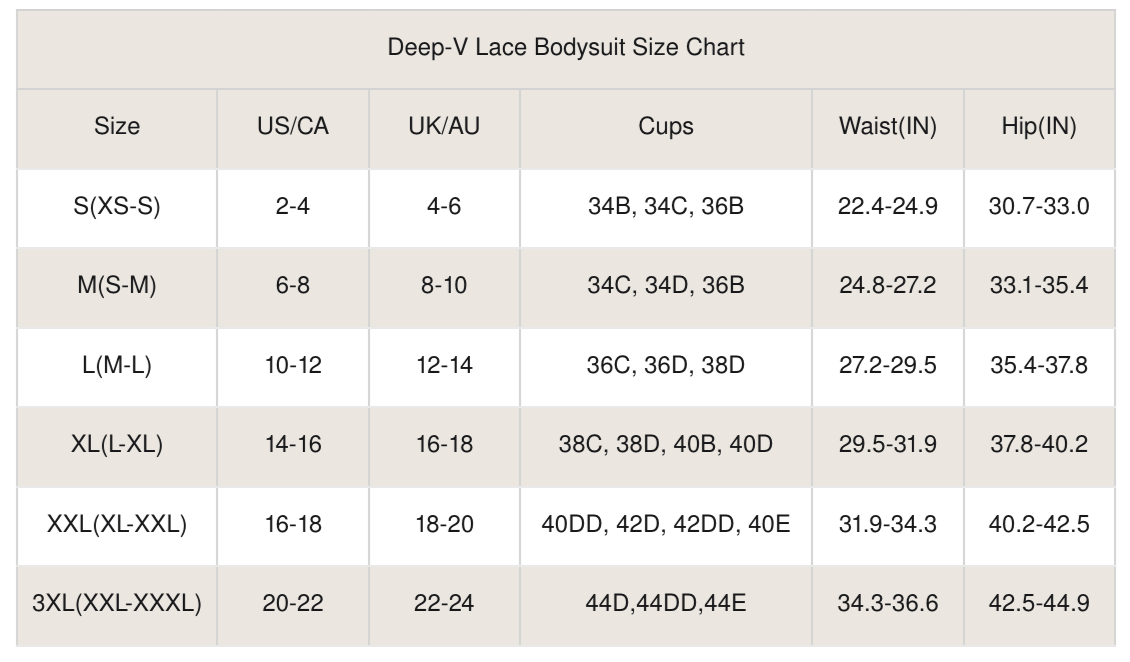Click the Hip(IN) column header
1130x662 pixels.
(x=1039, y=127)
